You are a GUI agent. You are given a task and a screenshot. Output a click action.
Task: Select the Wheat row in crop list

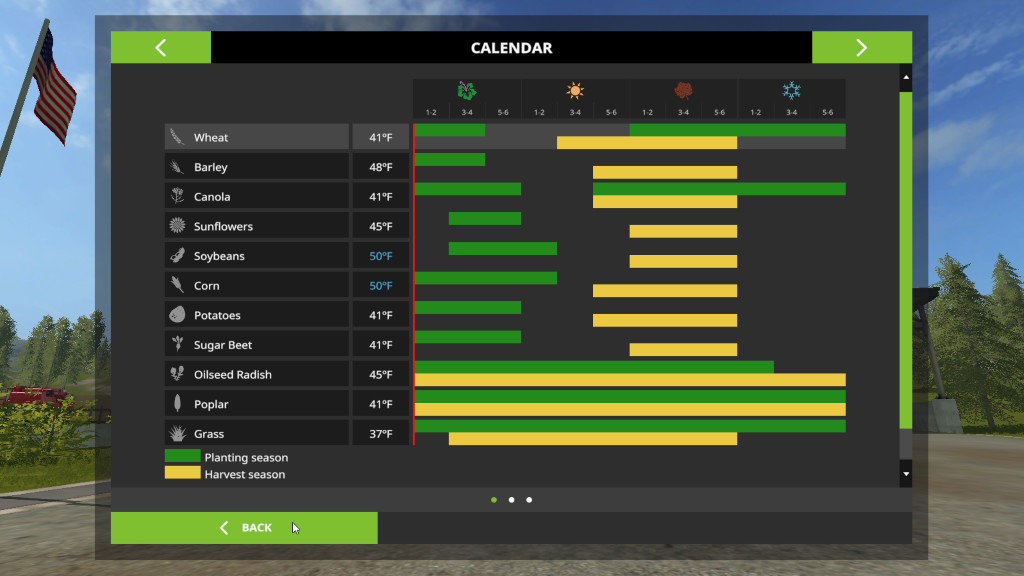257,137
